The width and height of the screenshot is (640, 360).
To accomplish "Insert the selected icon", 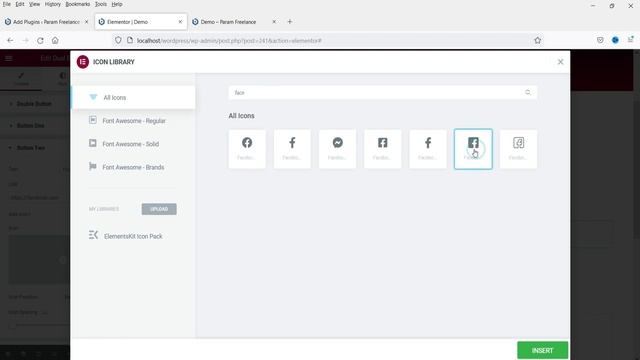I will point(542,351).
